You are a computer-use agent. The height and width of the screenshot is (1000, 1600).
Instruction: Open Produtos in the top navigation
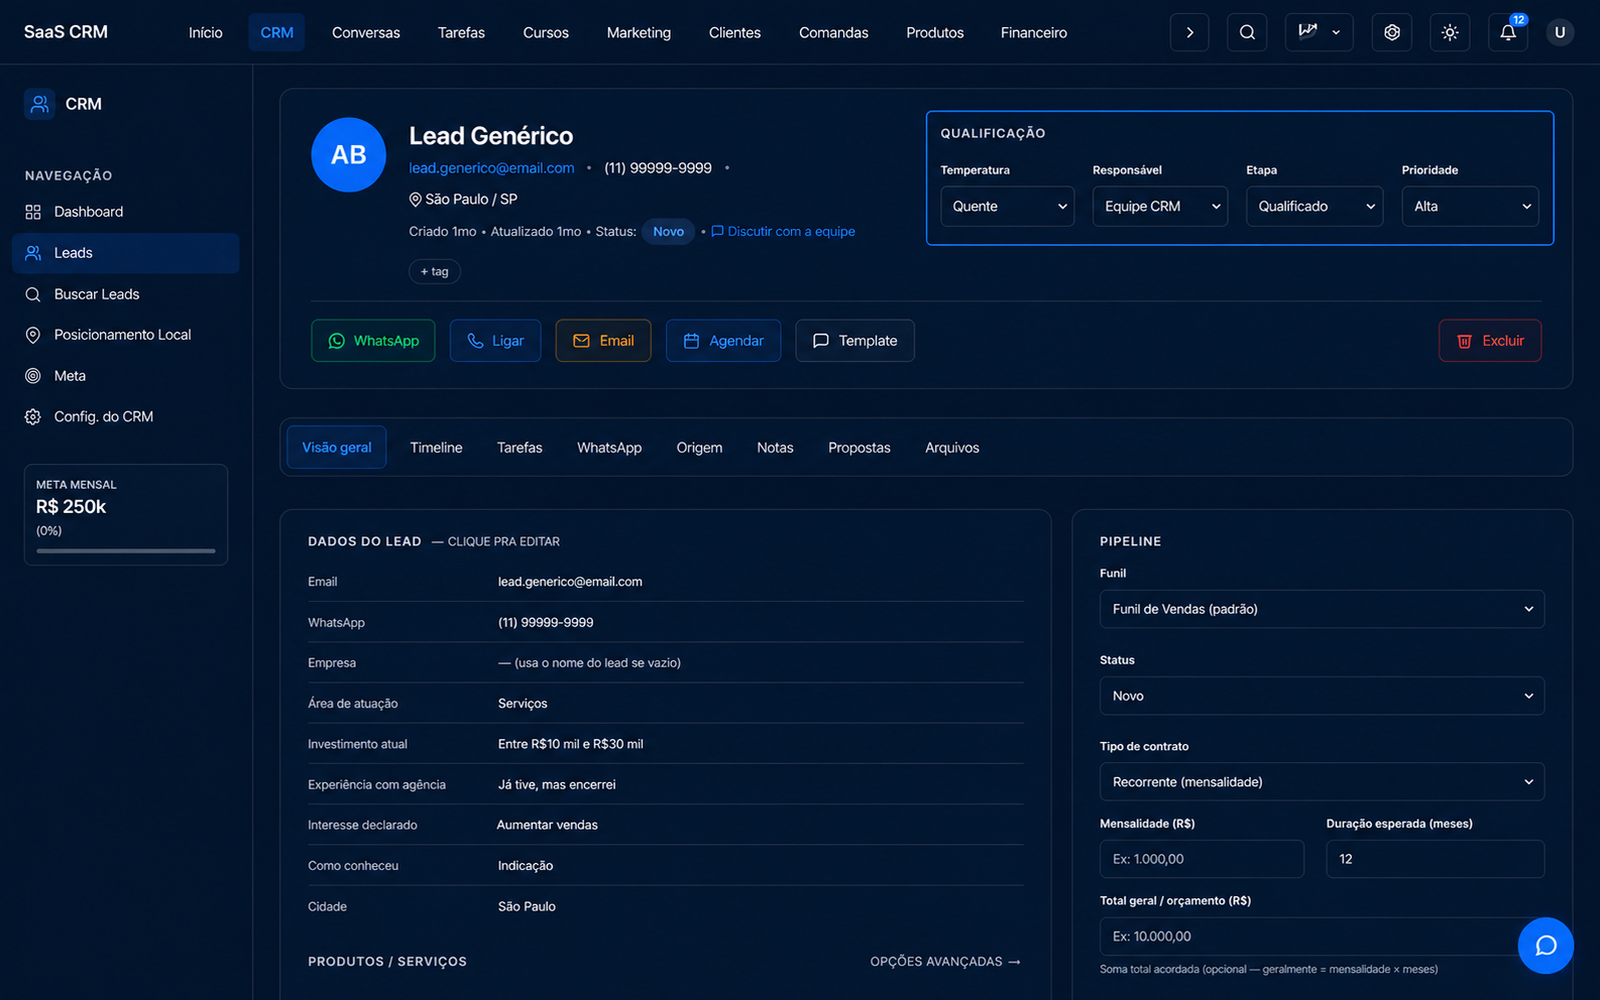pyautogui.click(x=935, y=32)
